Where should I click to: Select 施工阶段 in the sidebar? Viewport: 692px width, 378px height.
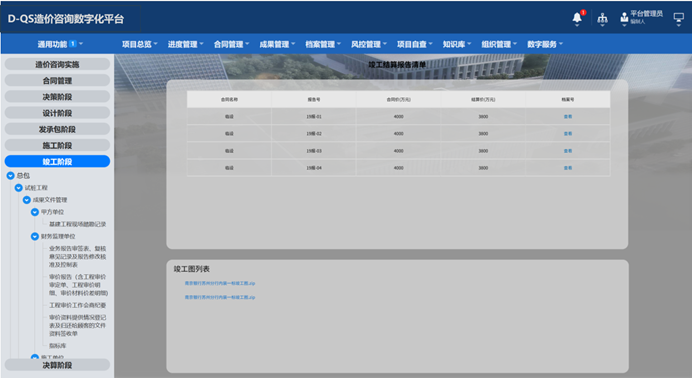(x=57, y=145)
